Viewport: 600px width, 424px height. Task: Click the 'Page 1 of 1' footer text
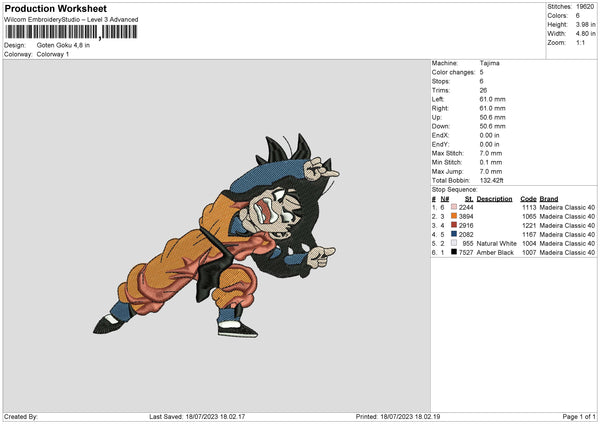pos(579,416)
